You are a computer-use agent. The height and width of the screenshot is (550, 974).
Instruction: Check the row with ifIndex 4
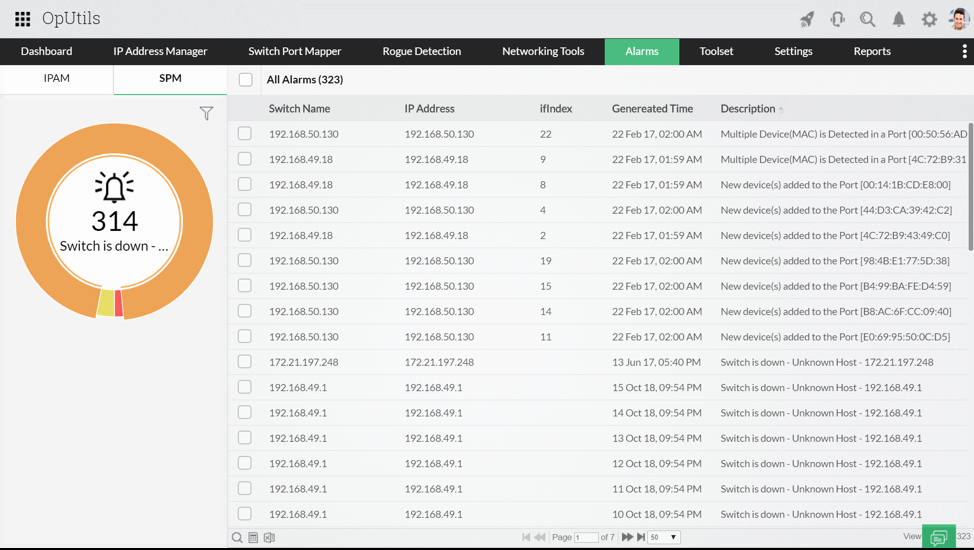[245, 210]
